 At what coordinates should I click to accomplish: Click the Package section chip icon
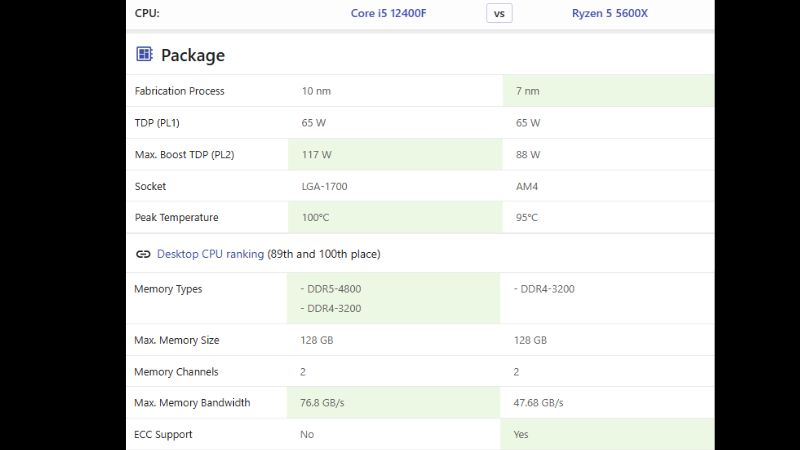tap(144, 54)
